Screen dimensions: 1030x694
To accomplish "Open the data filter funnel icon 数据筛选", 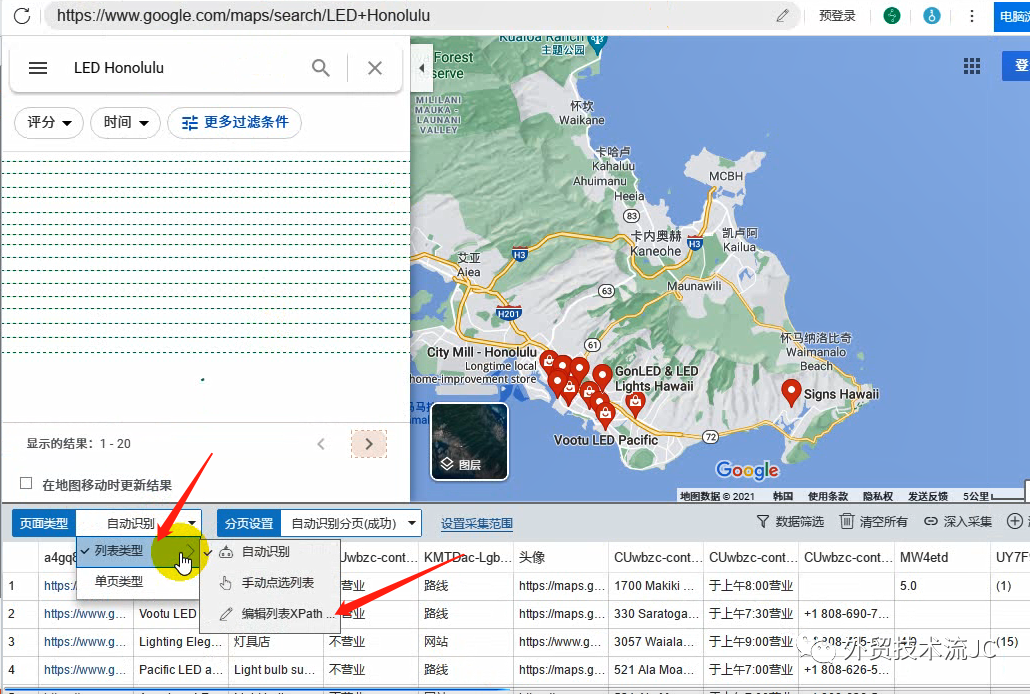I will (762, 522).
